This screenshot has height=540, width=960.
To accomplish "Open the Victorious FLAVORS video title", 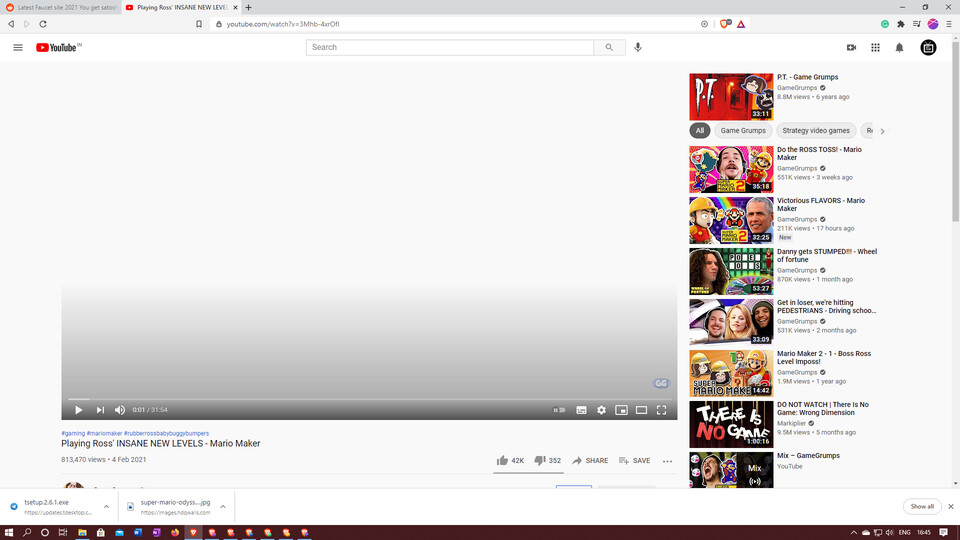I will tap(821, 204).
